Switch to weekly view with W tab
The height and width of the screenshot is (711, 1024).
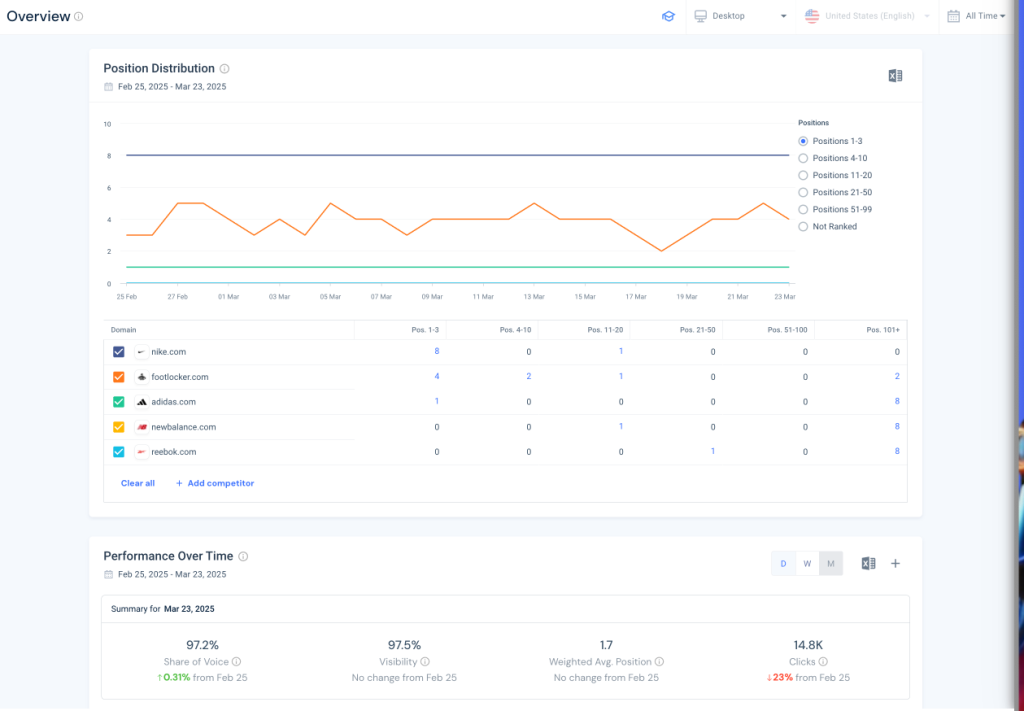tap(807, 564)
